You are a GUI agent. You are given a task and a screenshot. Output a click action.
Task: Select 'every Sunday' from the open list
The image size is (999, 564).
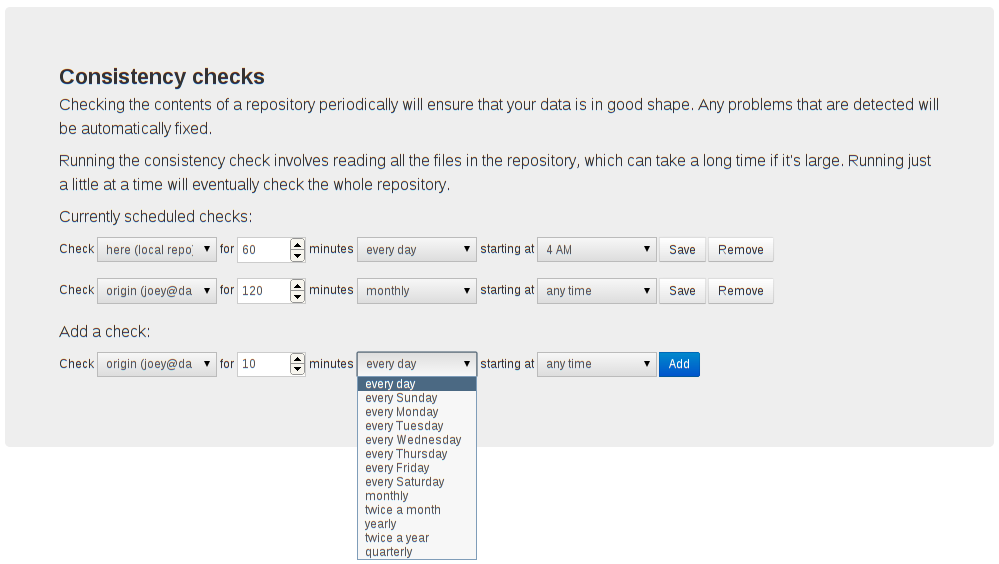(401, 398)
